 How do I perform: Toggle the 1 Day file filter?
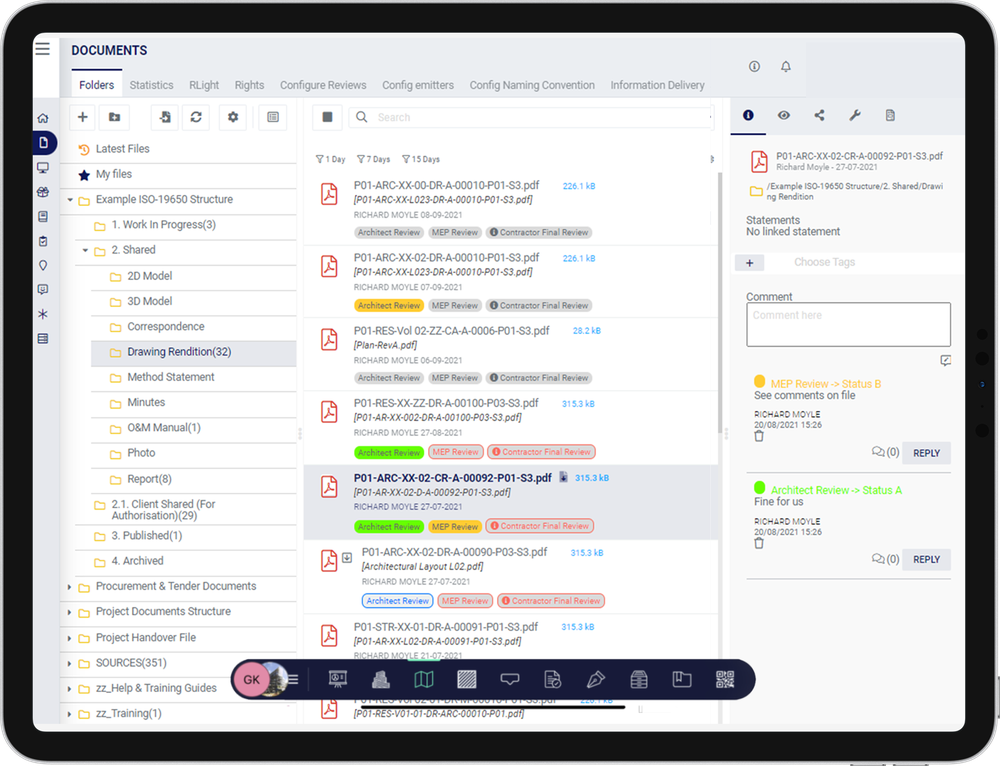pyautogui.click(x=330, y=159)
